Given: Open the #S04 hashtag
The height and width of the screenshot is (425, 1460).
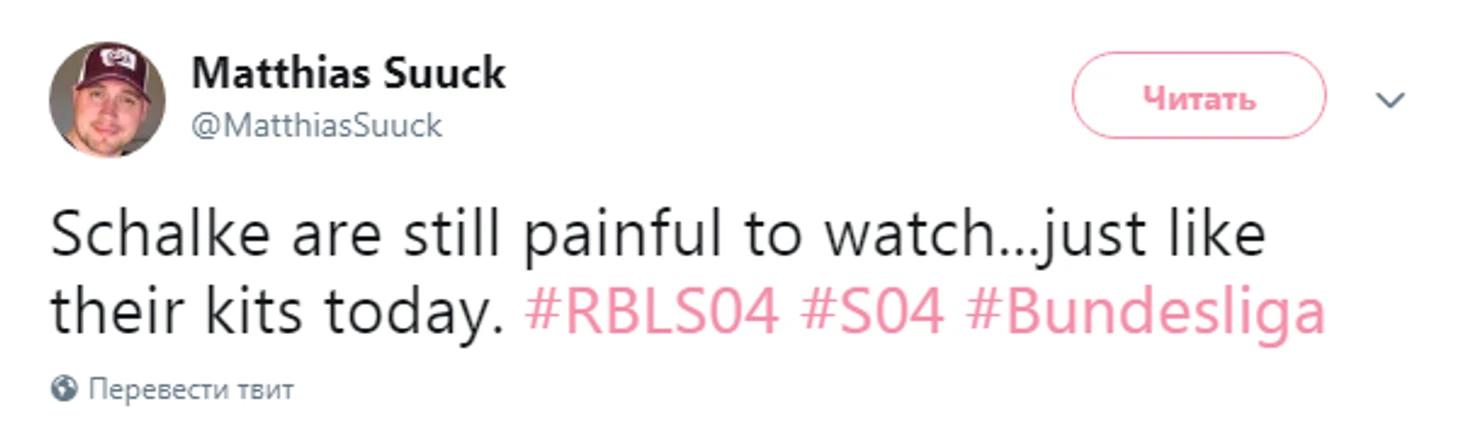Looking at the screenshot, I should (873, 313).
